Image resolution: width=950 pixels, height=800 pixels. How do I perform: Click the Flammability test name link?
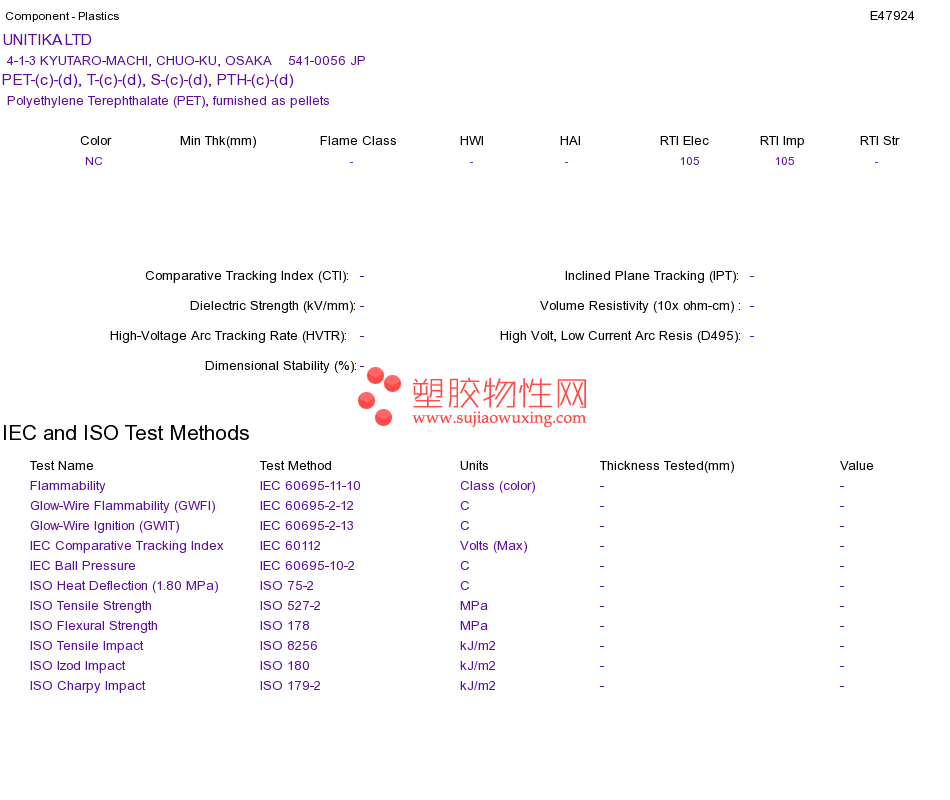[x=67, y=486]
